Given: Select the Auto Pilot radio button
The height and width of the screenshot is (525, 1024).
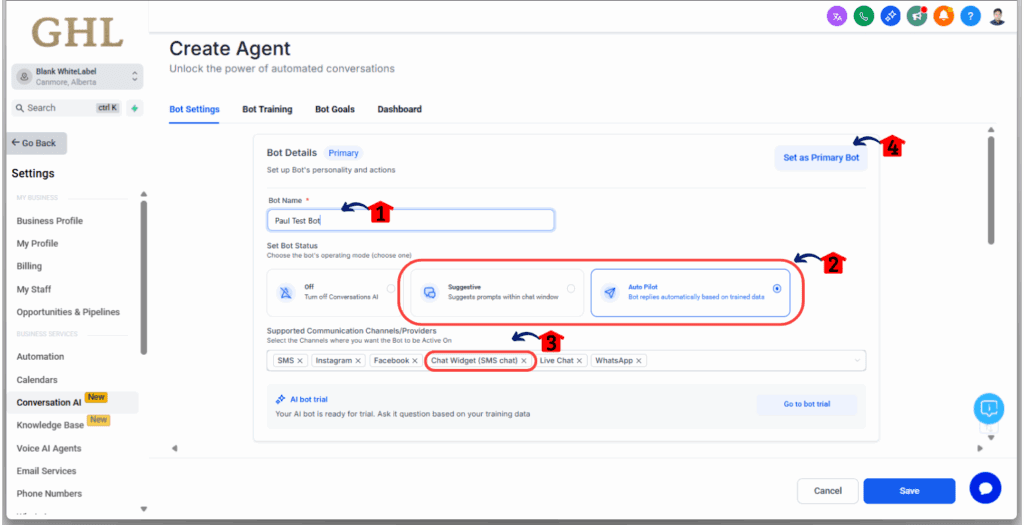Looking at the screenshot, I should coord(776,288).
